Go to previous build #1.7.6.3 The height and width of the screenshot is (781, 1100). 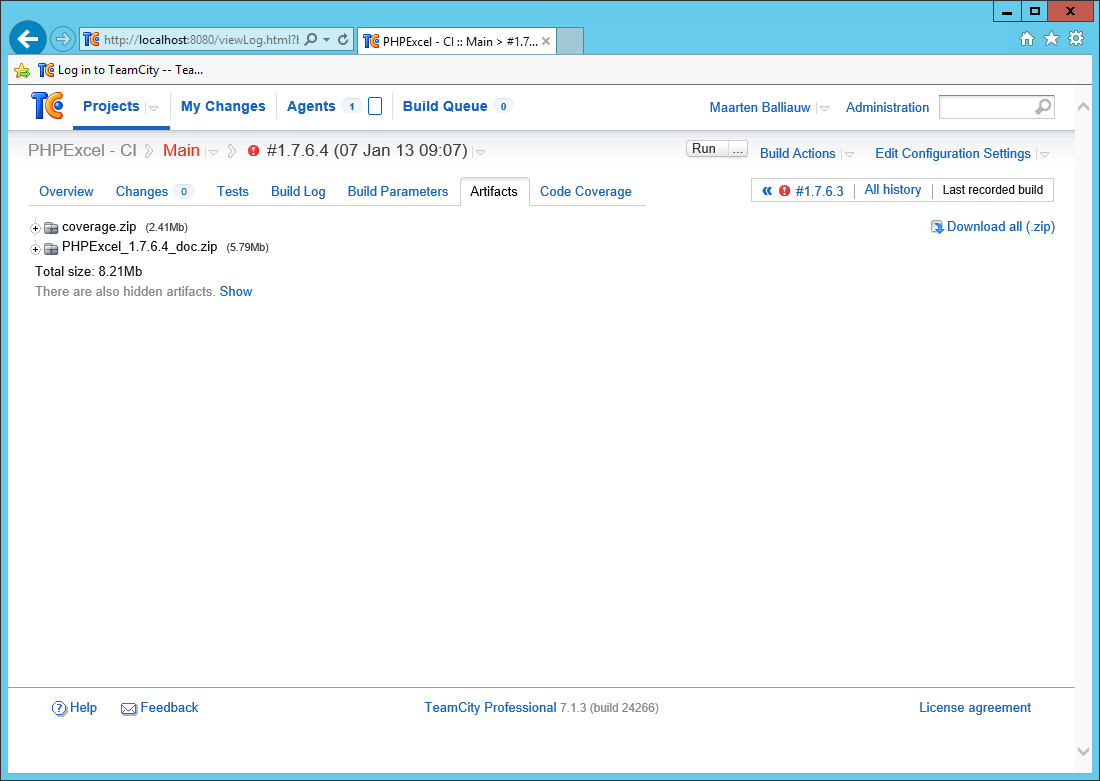818,191
